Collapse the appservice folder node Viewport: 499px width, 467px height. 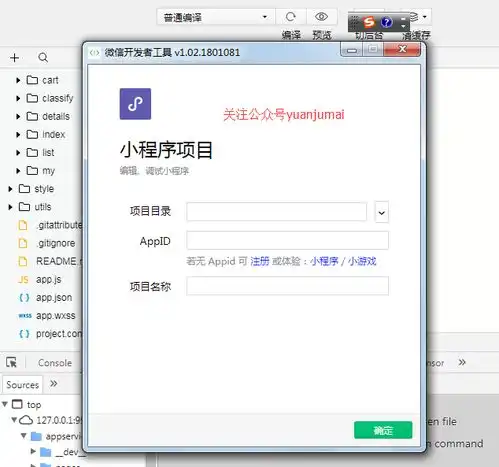(24, 436)
